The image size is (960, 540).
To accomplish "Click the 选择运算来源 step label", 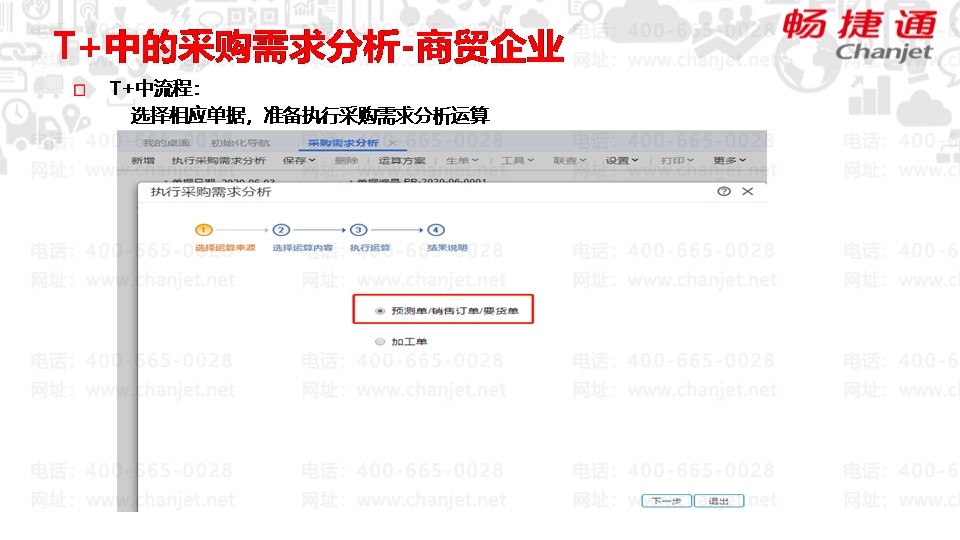I will 225,248.
